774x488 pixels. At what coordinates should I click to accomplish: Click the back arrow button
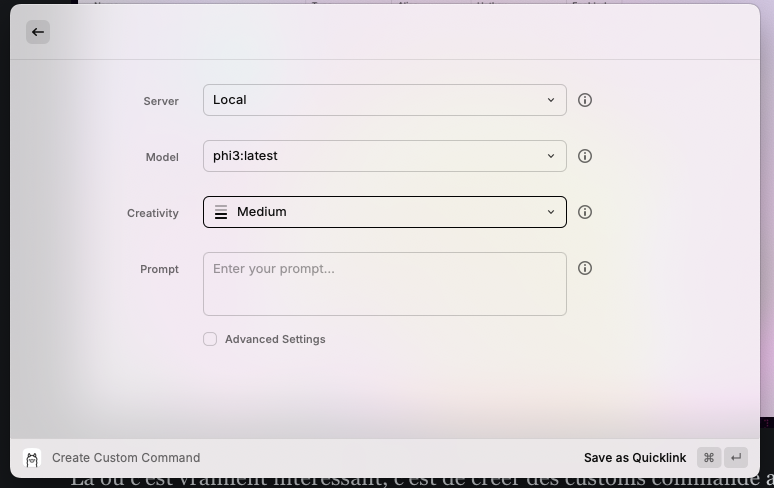38,32
